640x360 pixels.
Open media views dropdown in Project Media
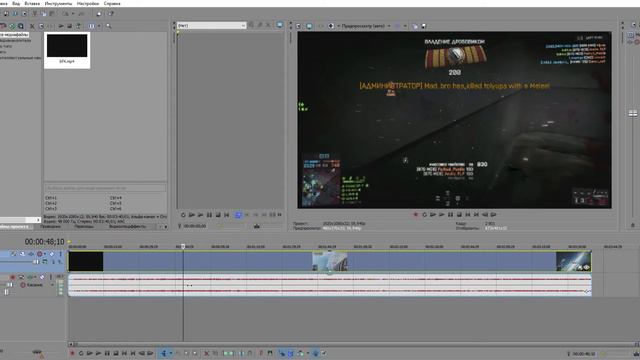point(98,26)
